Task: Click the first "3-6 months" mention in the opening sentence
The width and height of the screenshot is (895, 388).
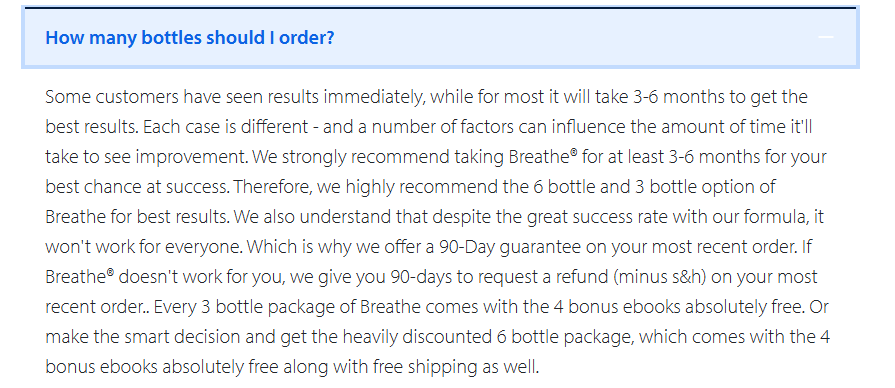Action: [679, 97]
